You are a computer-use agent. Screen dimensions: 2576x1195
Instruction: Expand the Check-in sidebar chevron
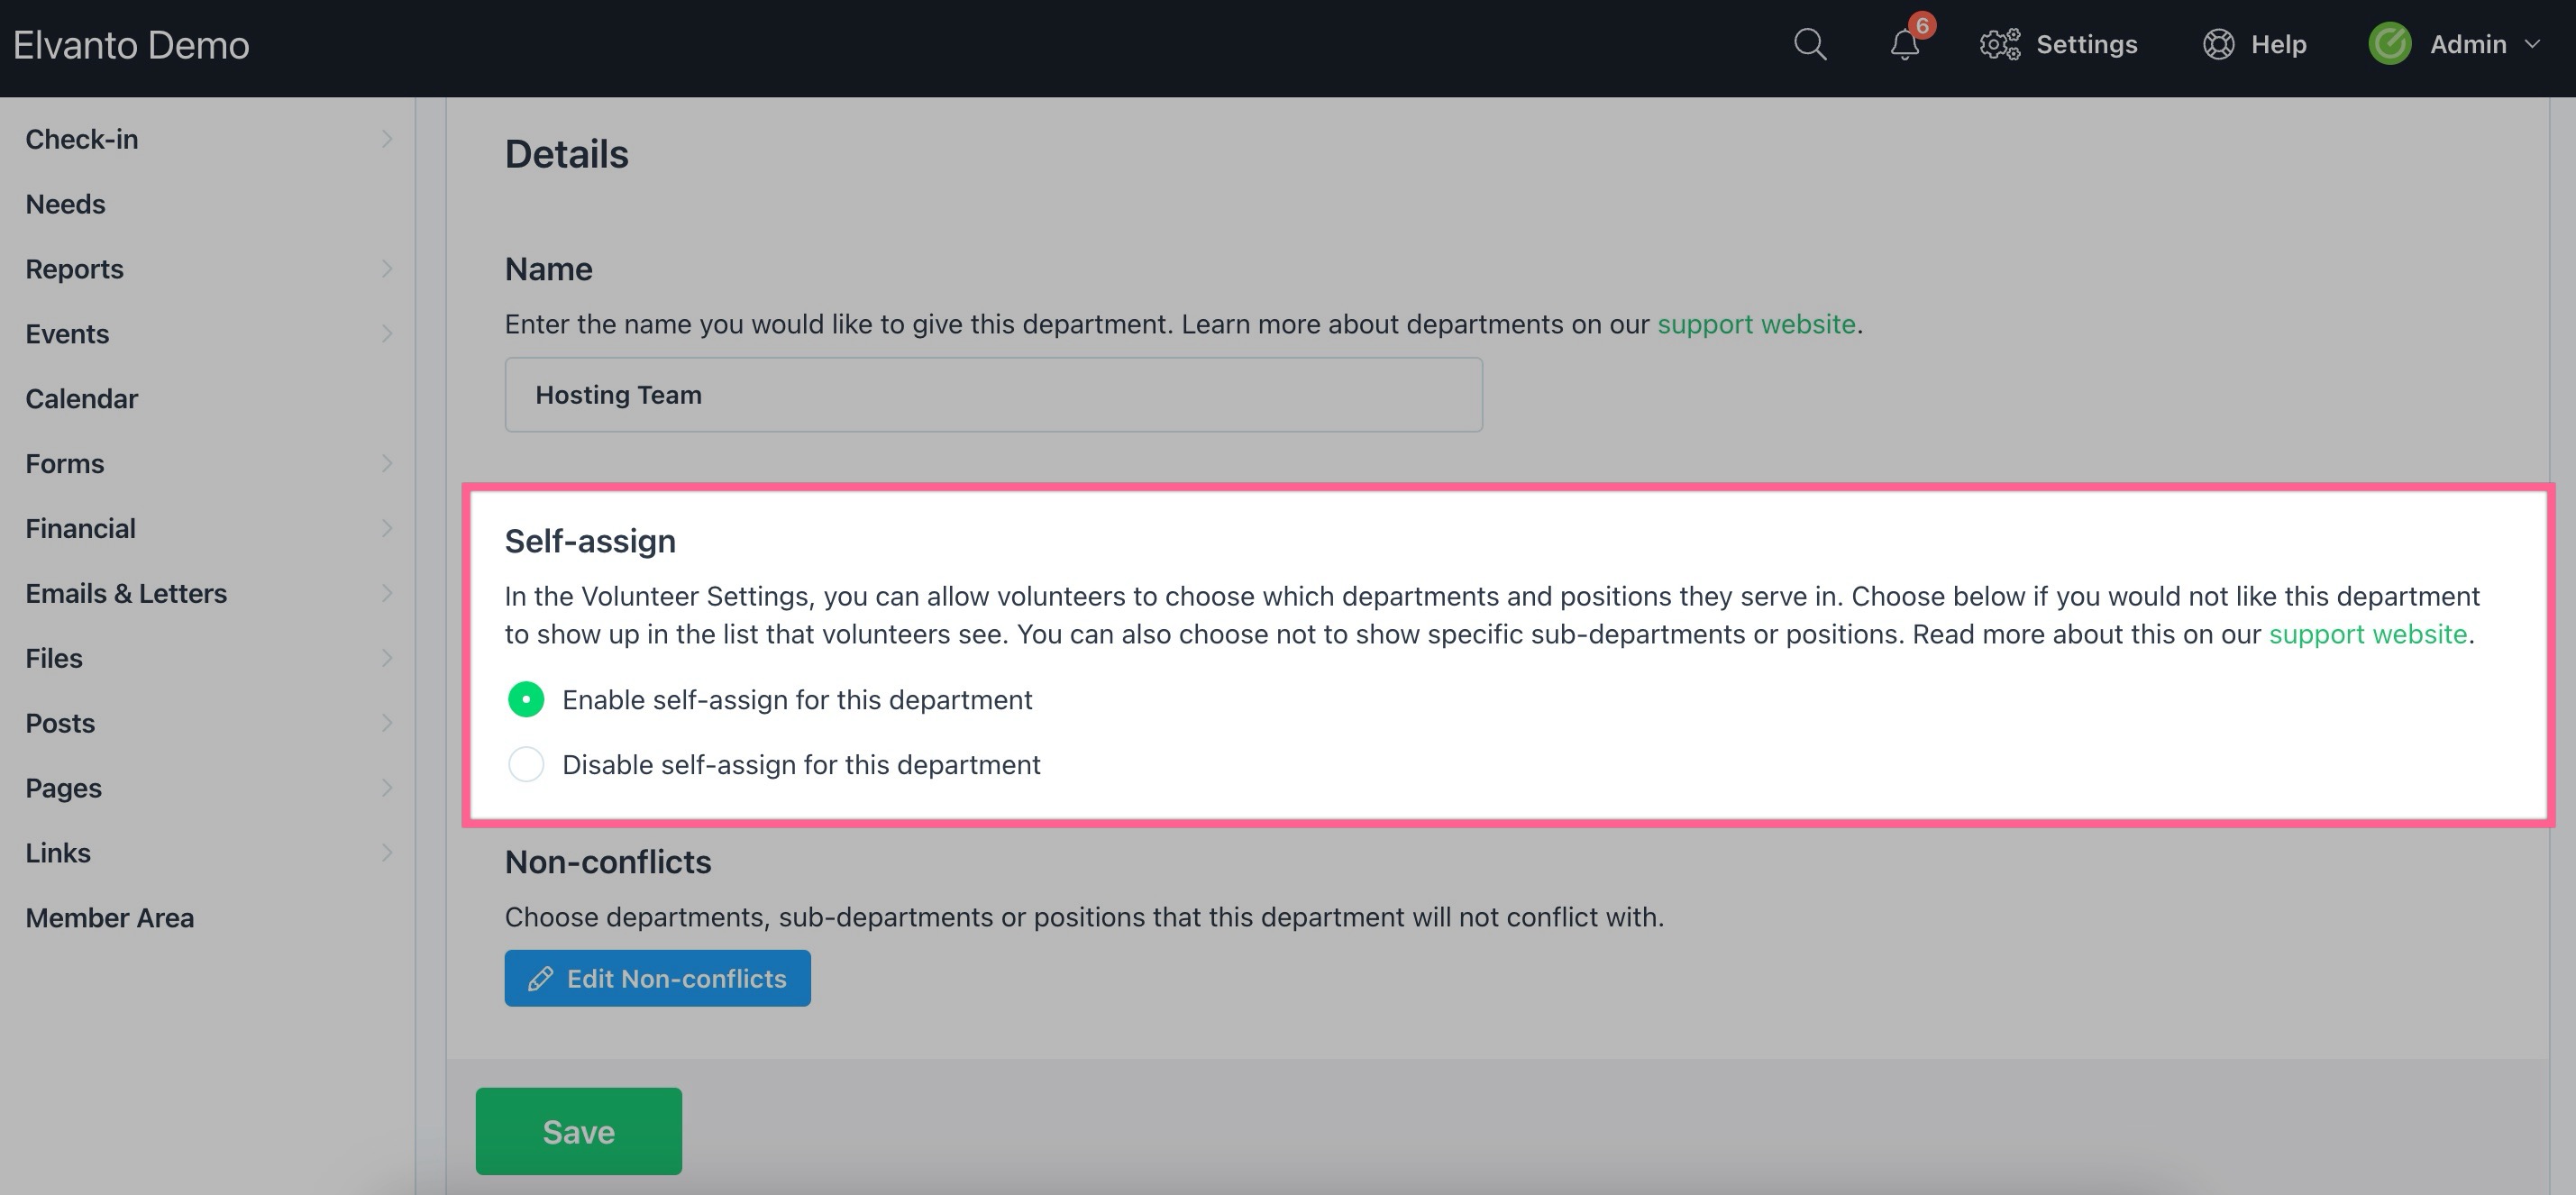[387, 139]
